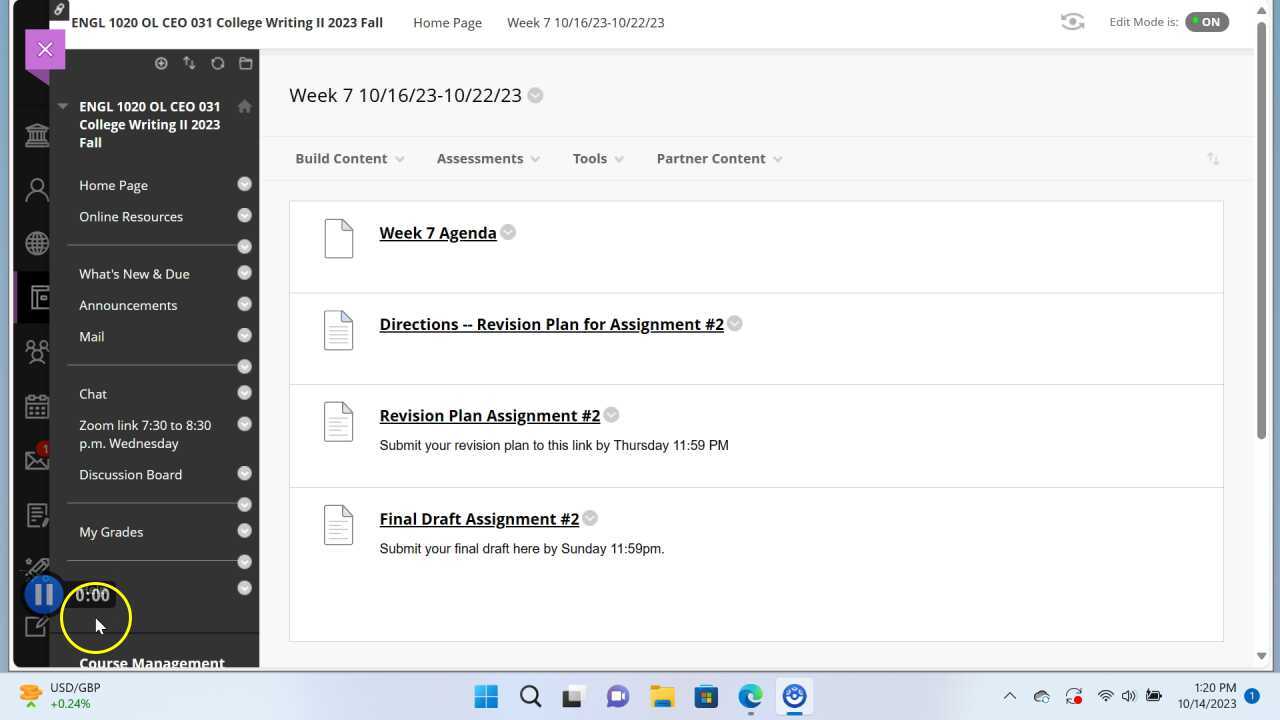This screenshot has height=720, width=1280.
Task: Close the purple X side panel button
Action: pyautogui.click(x=45, y=49)
